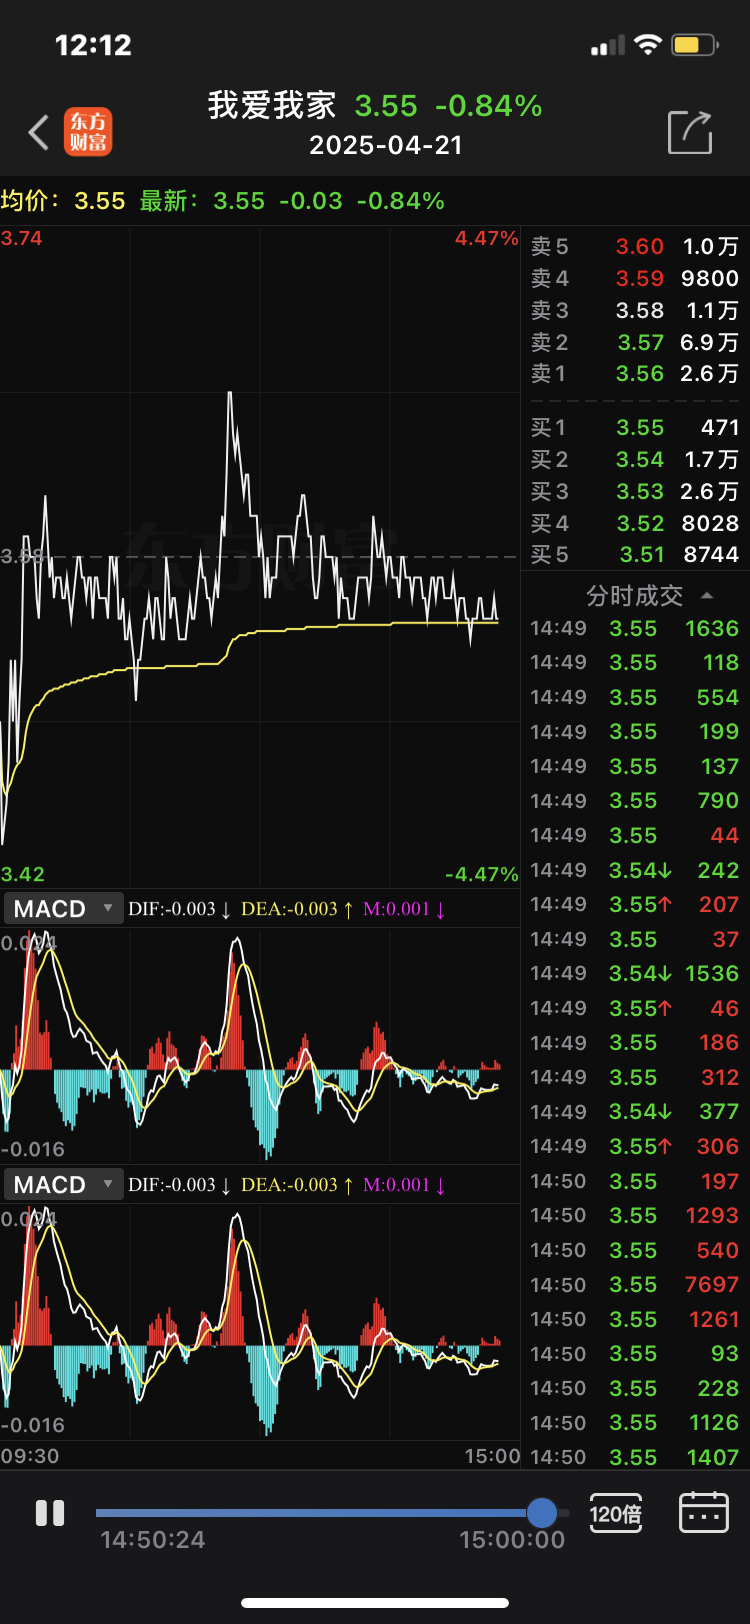Select the 买2 row at 3.54
The height and width of the screenshot is (1624, 750).
click(x=635, y=460)
